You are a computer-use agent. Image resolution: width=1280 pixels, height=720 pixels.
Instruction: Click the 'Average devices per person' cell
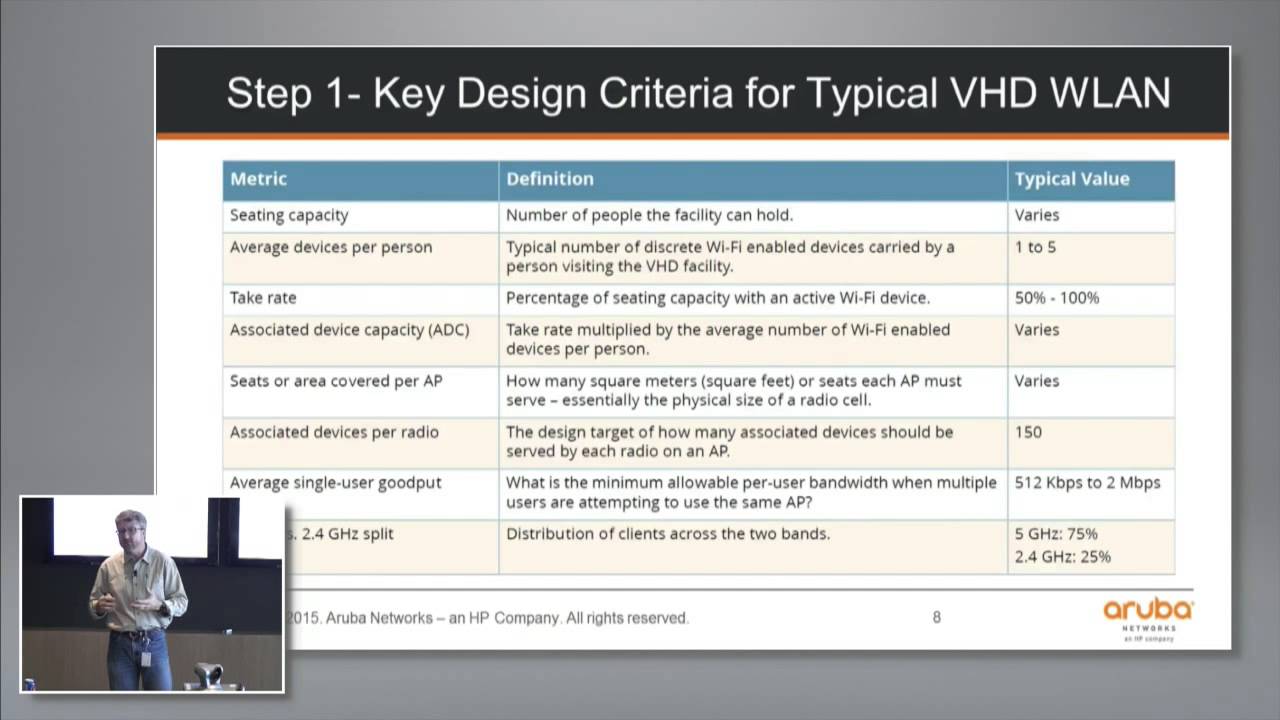click(360, 258)
